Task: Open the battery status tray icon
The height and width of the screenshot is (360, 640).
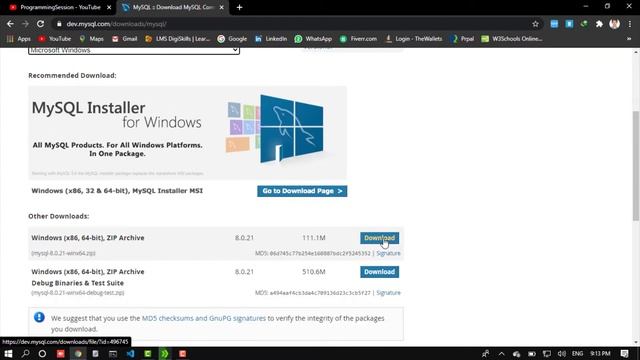Action: point(531,354)
